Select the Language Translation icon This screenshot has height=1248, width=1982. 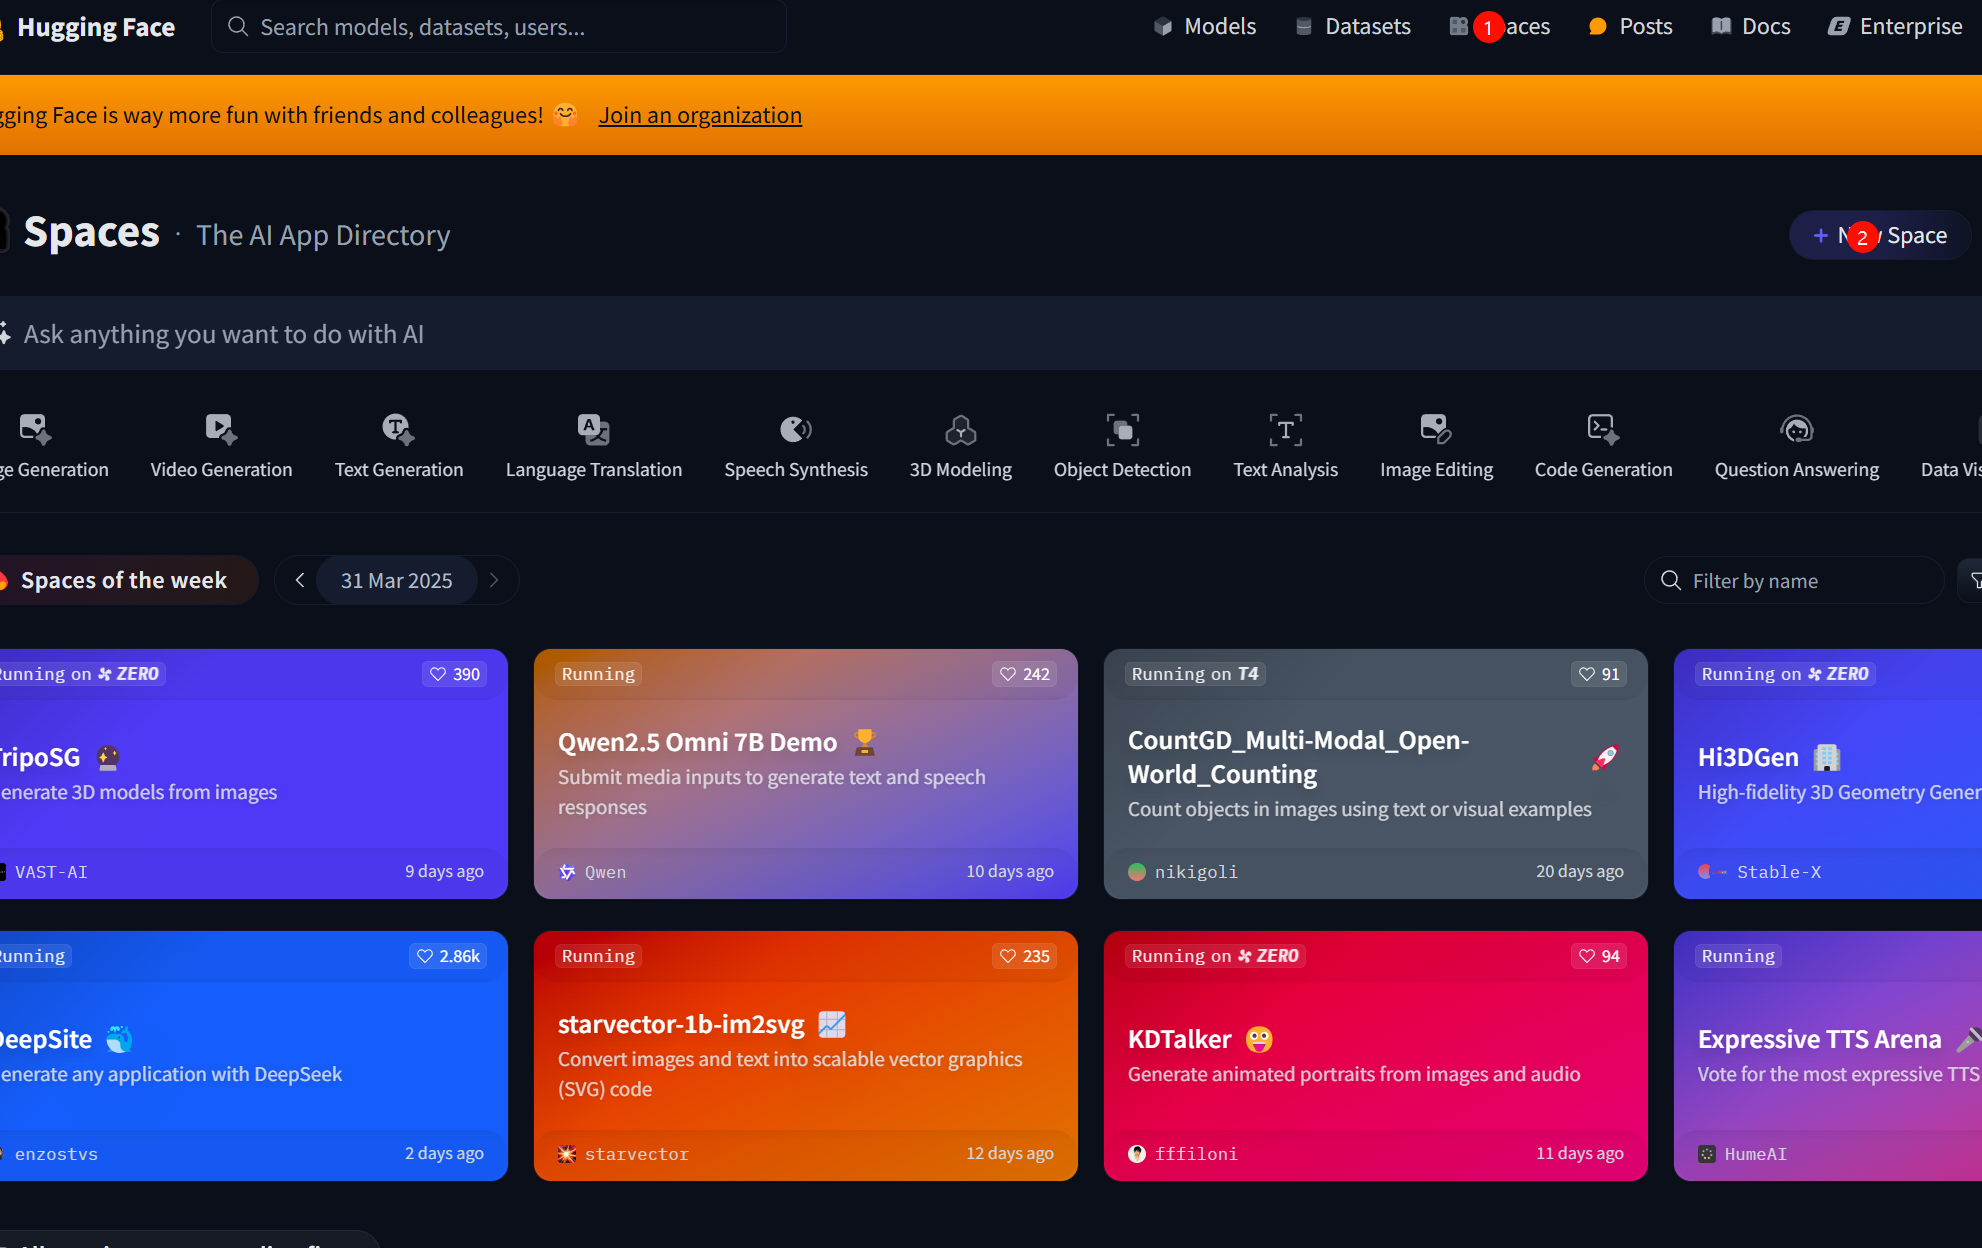(593, 429)
